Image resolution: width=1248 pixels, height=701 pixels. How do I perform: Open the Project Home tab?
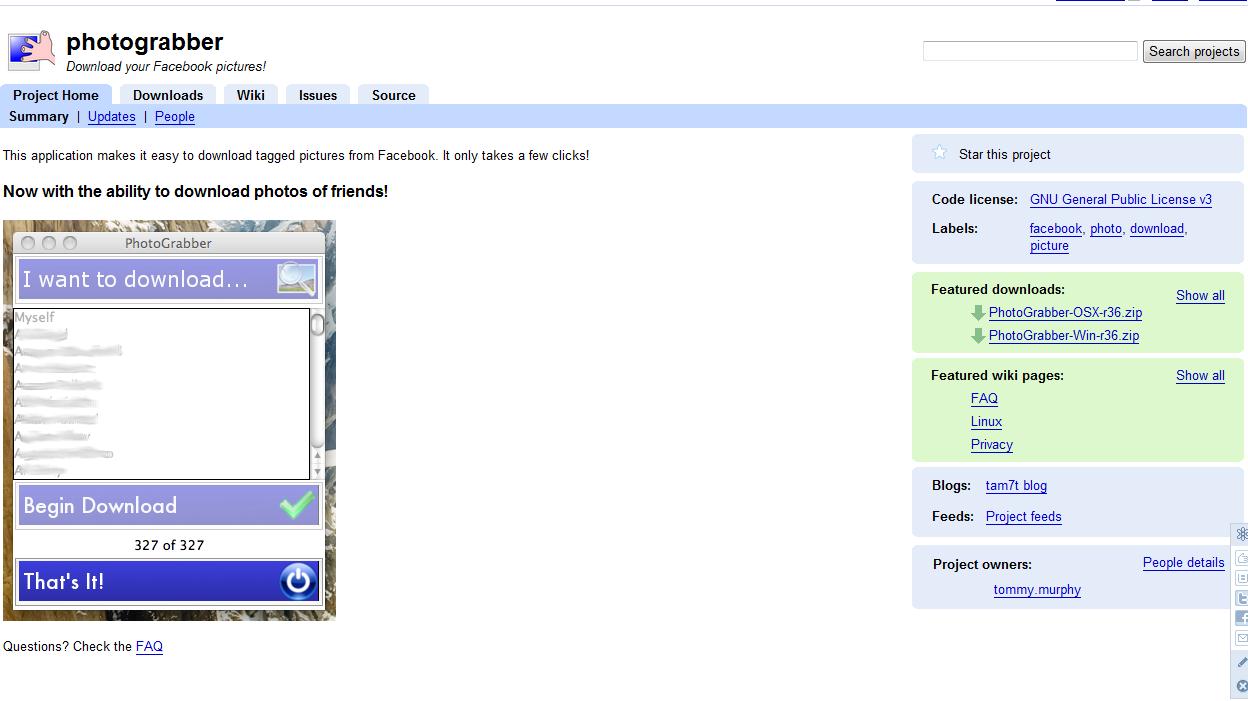pos(56,95)
